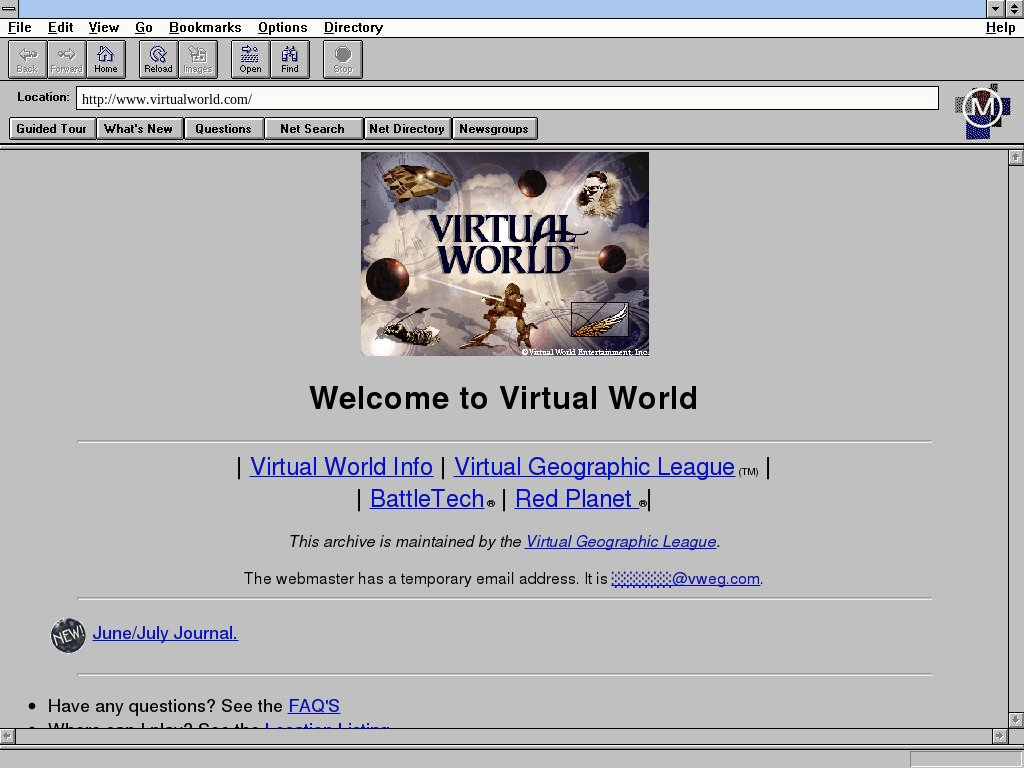This screenshot has width=1024, height=768.
Task: Open the Directory menu
Action: coord(353,28)
